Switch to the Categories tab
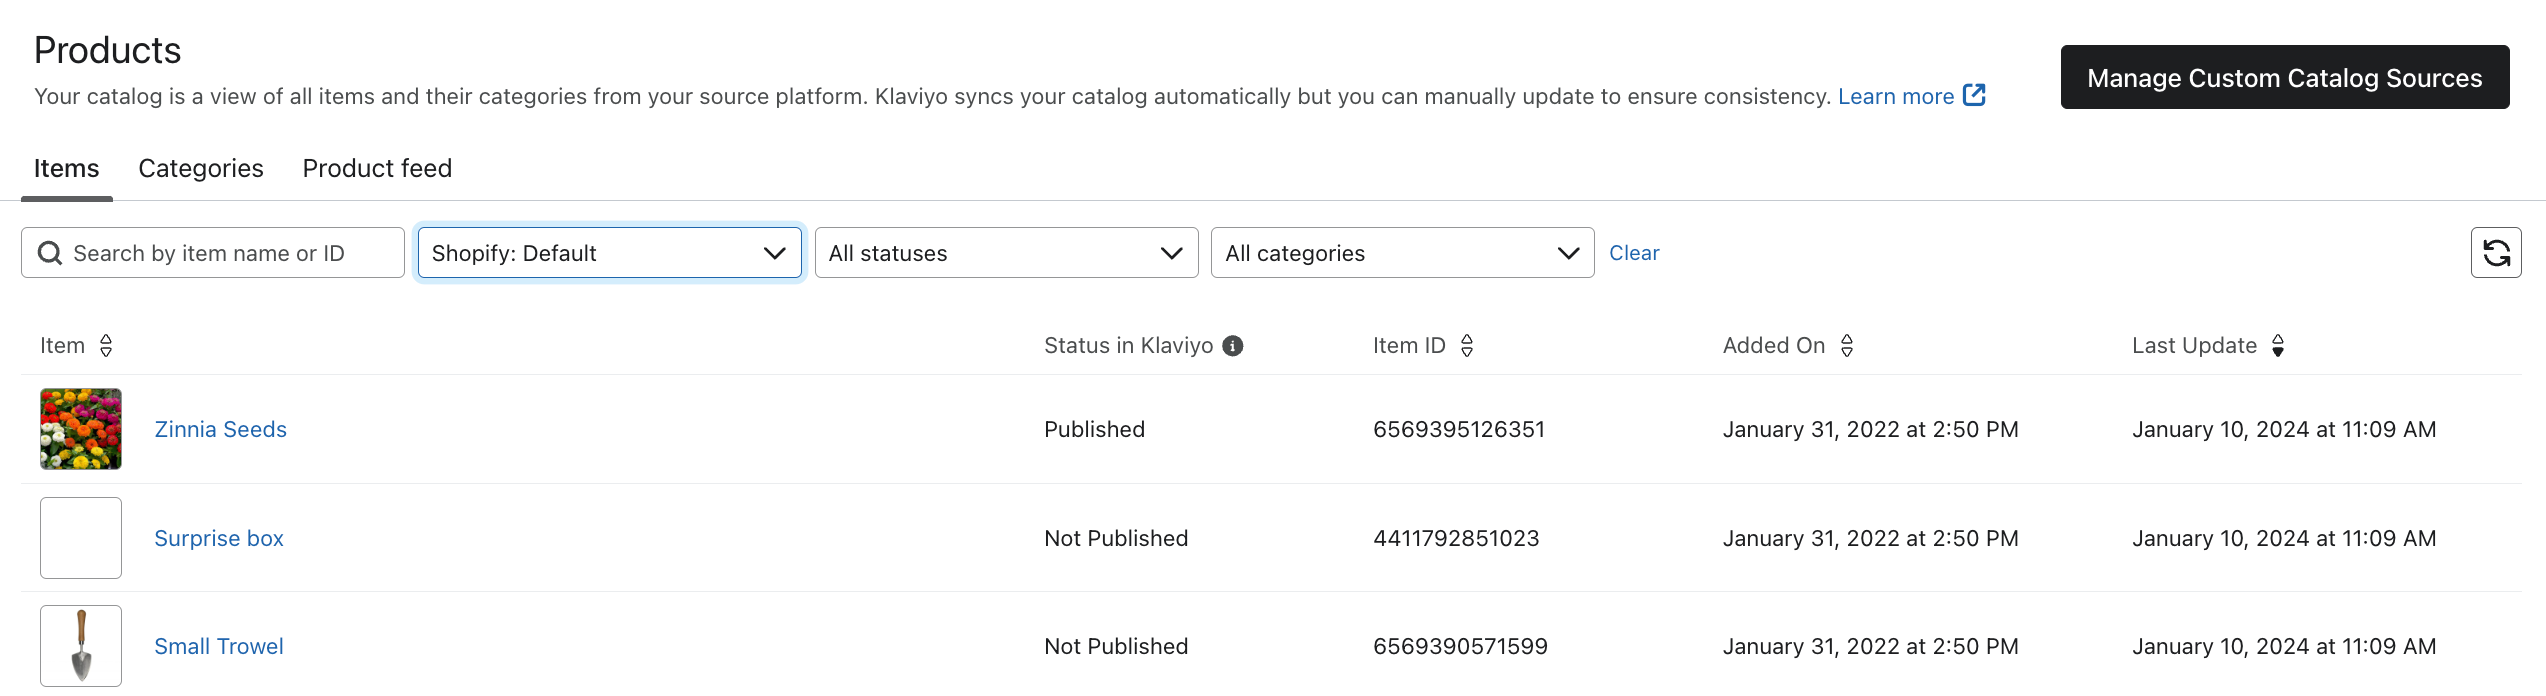Image resolution: width=2546 pixels, height=696 pixels. coord(201,168)
